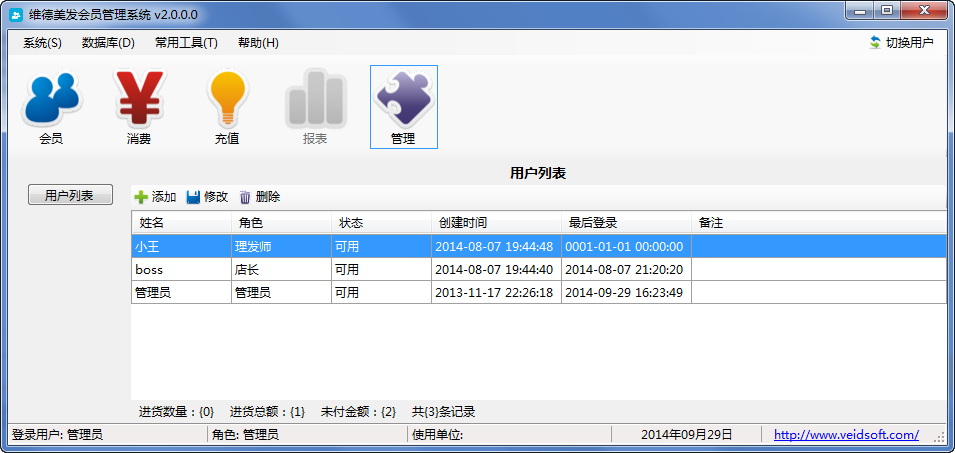Sort by the 最后登录 column header
Screen dimensions: 955x453
click(x=626, y=223)
